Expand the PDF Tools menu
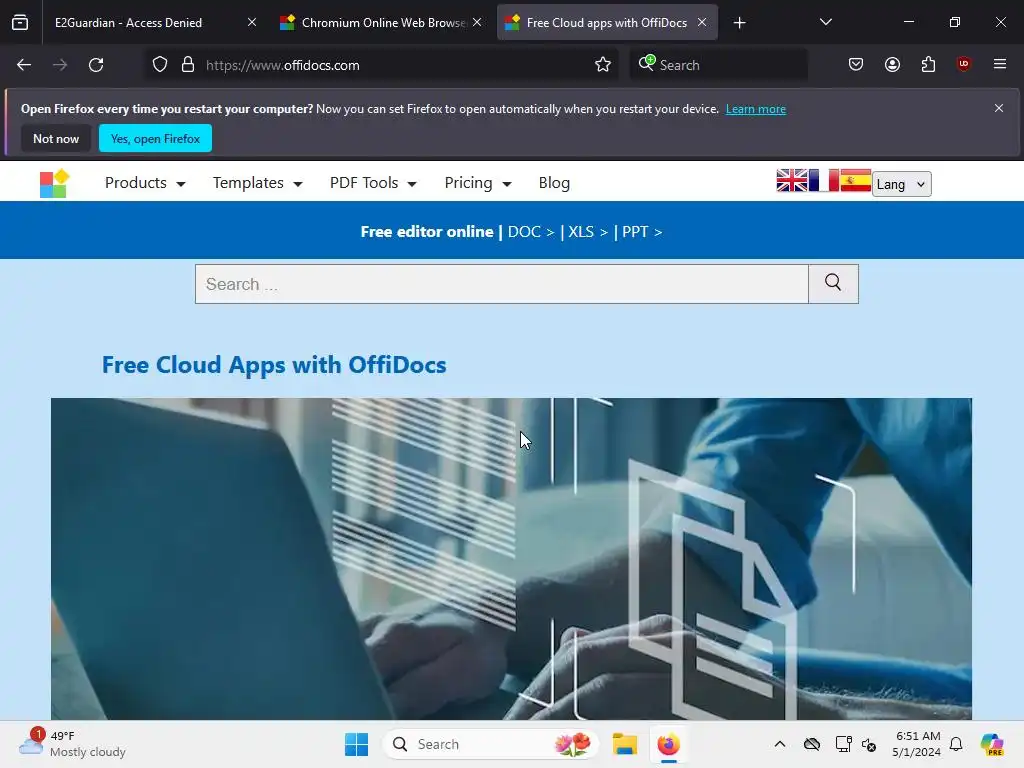The height and width of the screenshot is (768, 1024). coord(373,183)
